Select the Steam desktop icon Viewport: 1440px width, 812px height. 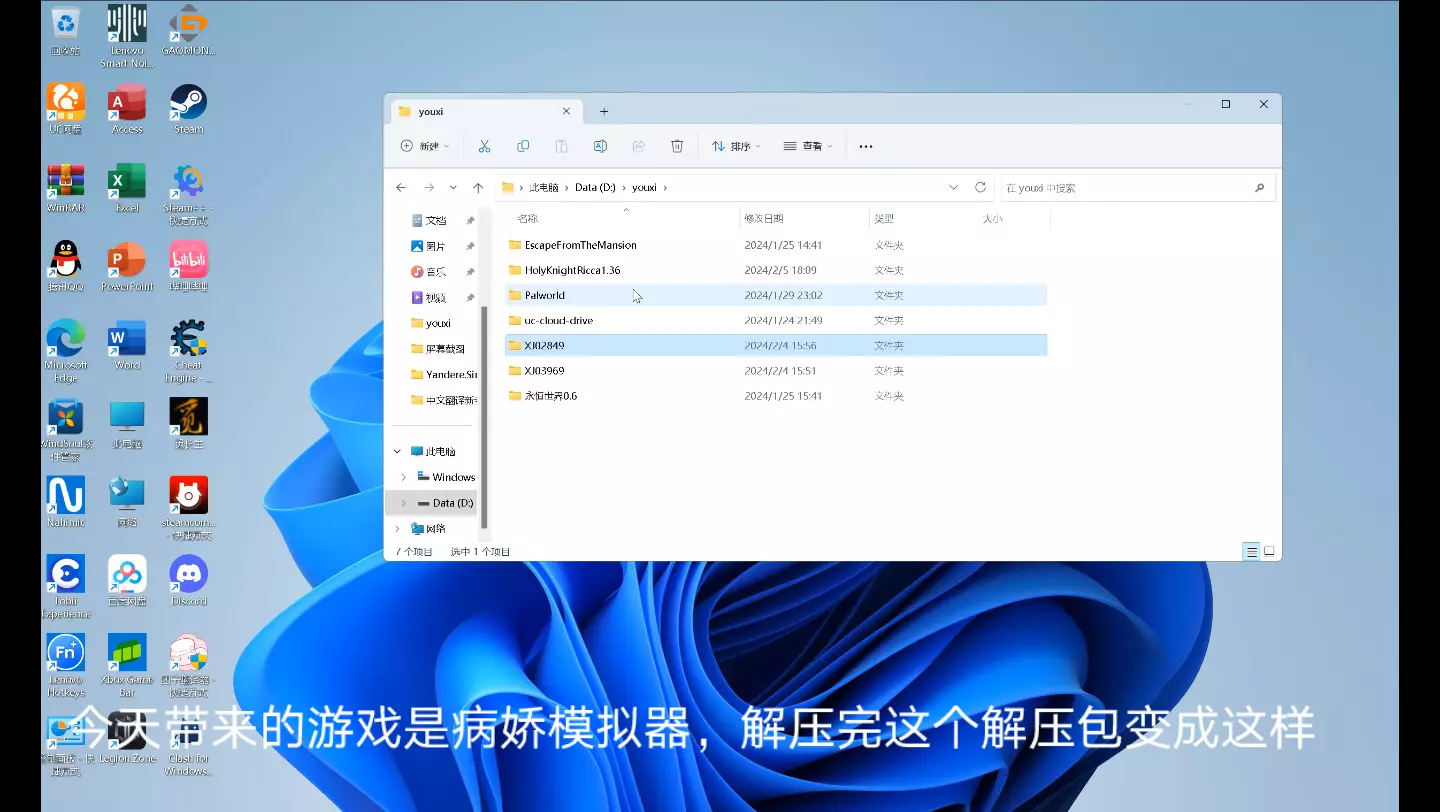(x=188, y=109)
